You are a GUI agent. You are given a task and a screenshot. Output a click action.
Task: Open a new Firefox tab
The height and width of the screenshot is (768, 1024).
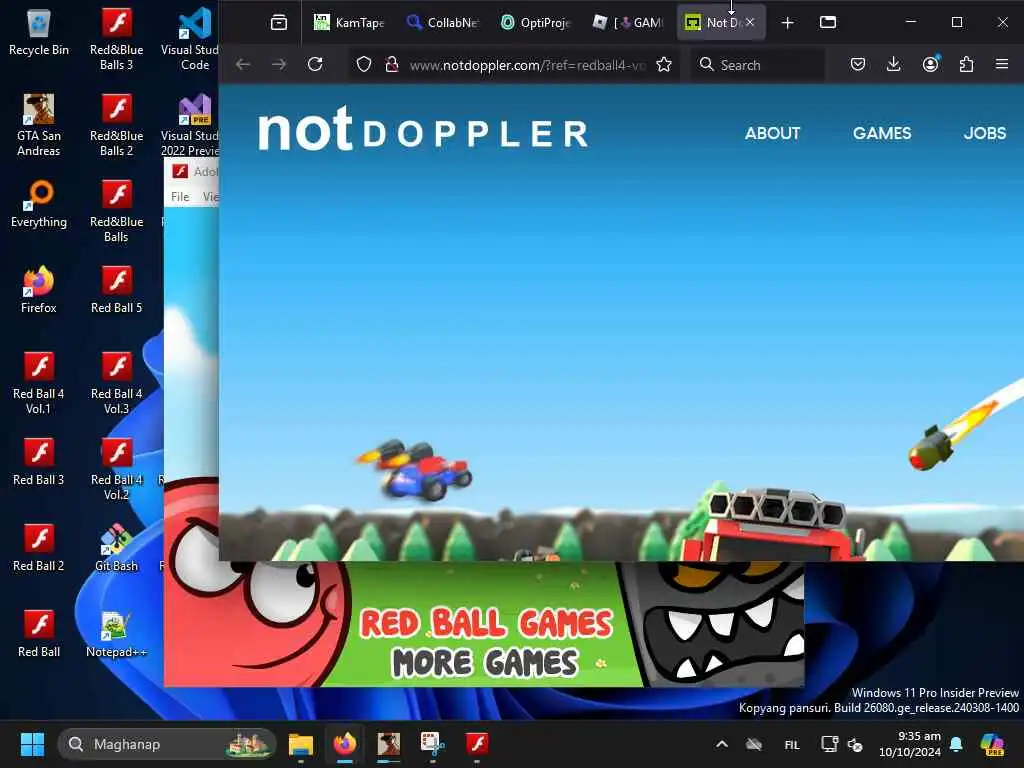coord(788,22)
